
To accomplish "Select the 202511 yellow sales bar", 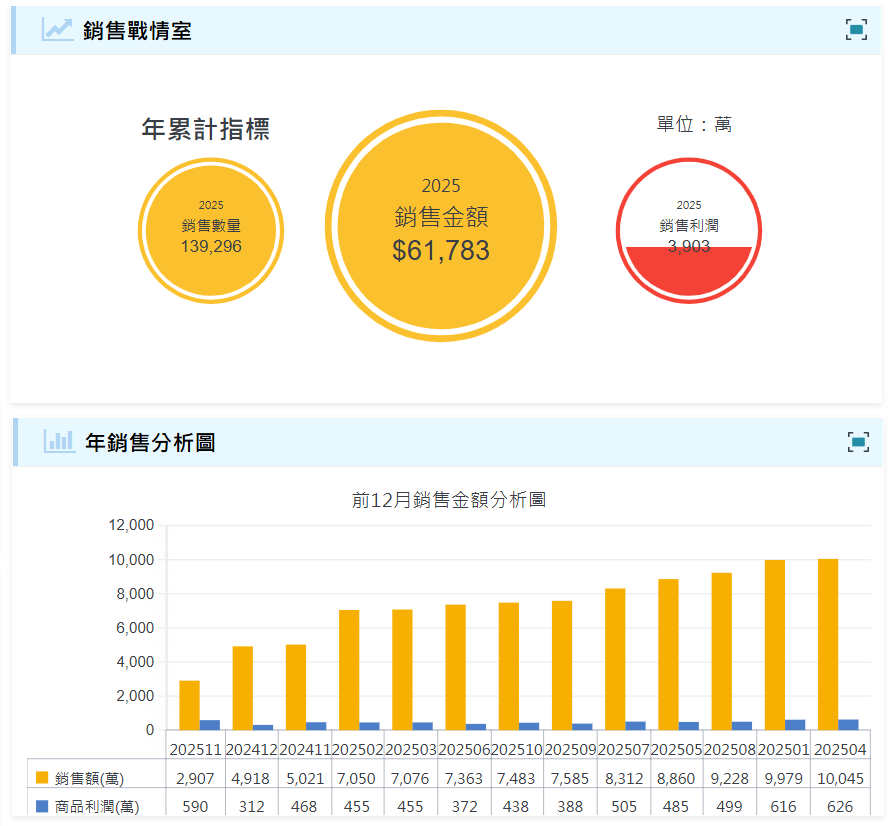I will 189,704.
